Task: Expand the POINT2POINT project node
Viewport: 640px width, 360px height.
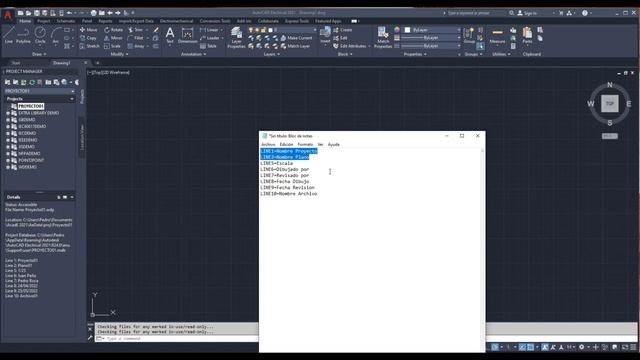Action: (8, 160)
